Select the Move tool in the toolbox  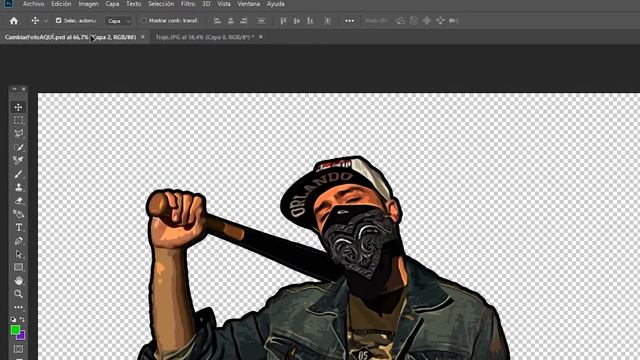[18, 107]
